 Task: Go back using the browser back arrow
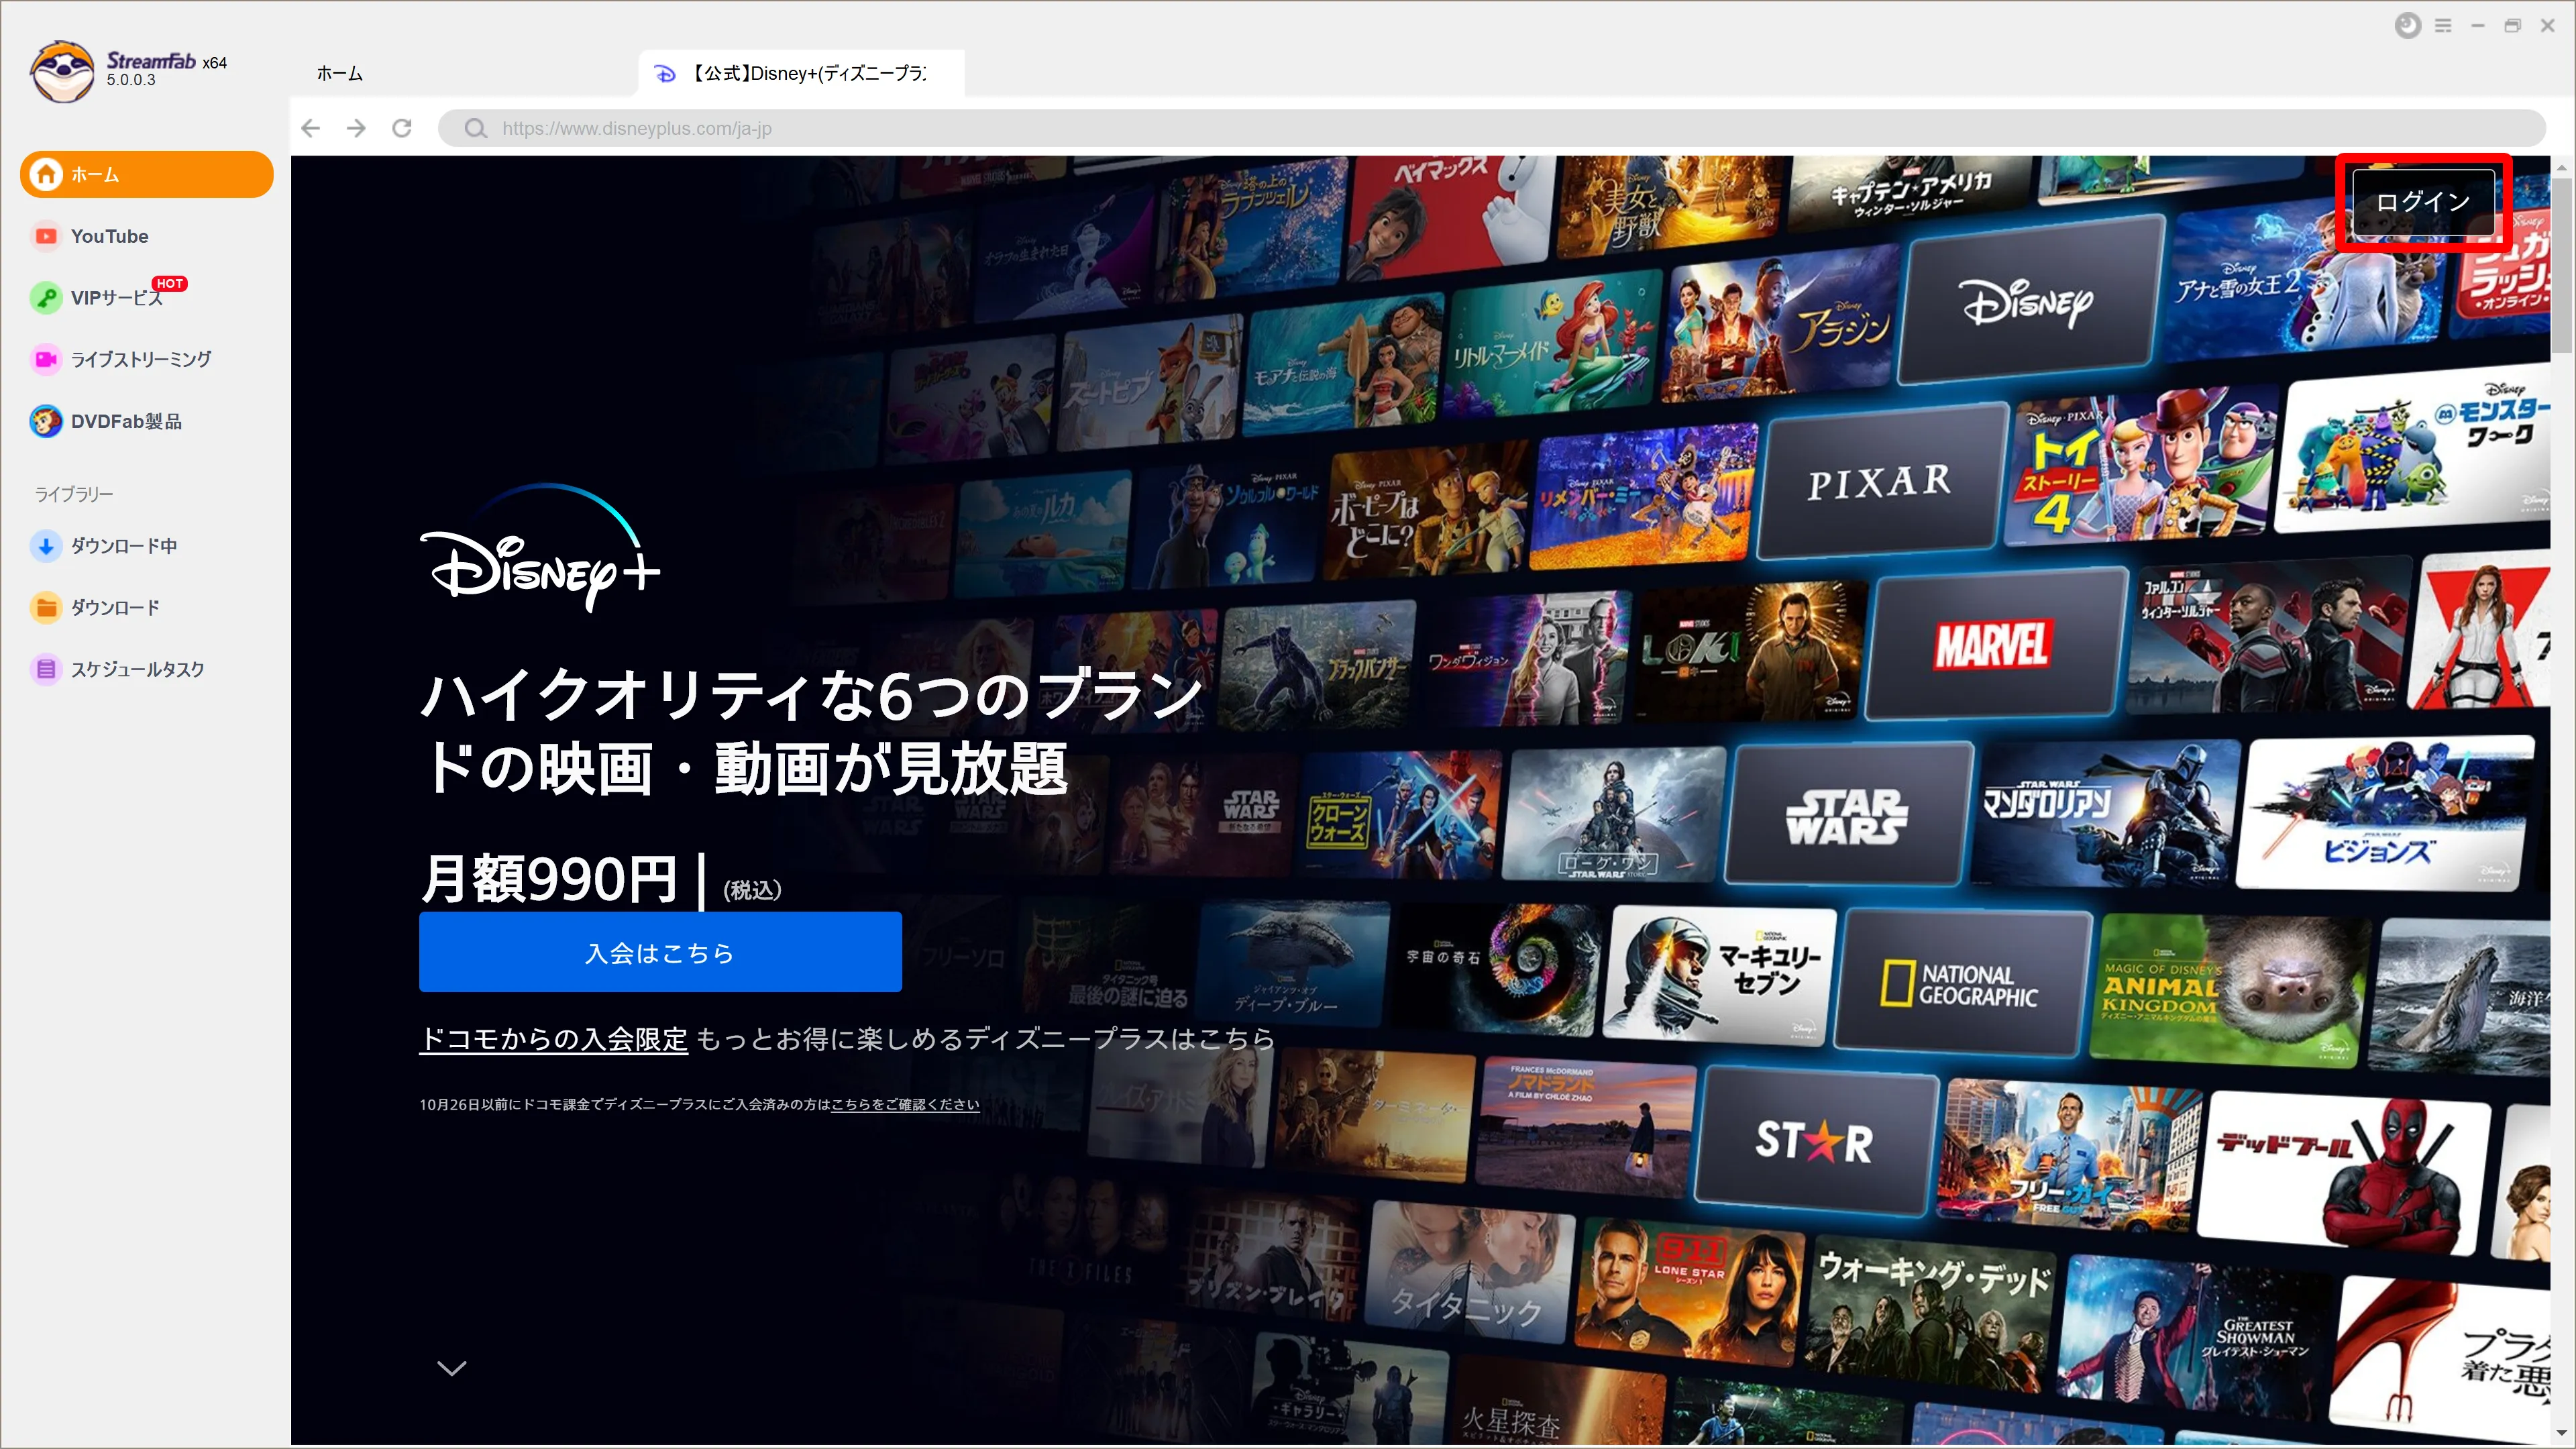click(311, 128)
